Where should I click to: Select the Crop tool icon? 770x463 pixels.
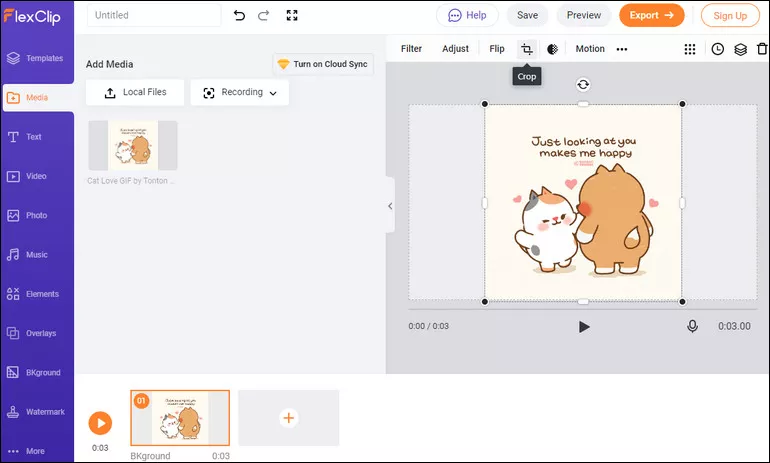click(527, 49)
